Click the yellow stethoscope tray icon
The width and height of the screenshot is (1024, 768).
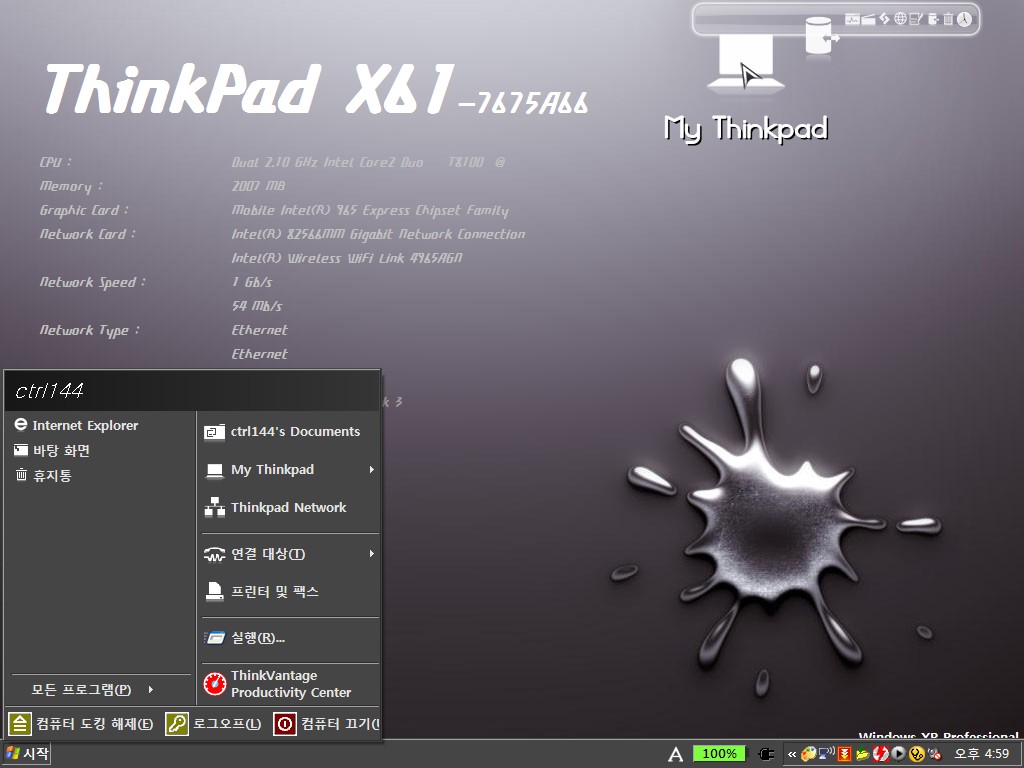tap(916, 754)
